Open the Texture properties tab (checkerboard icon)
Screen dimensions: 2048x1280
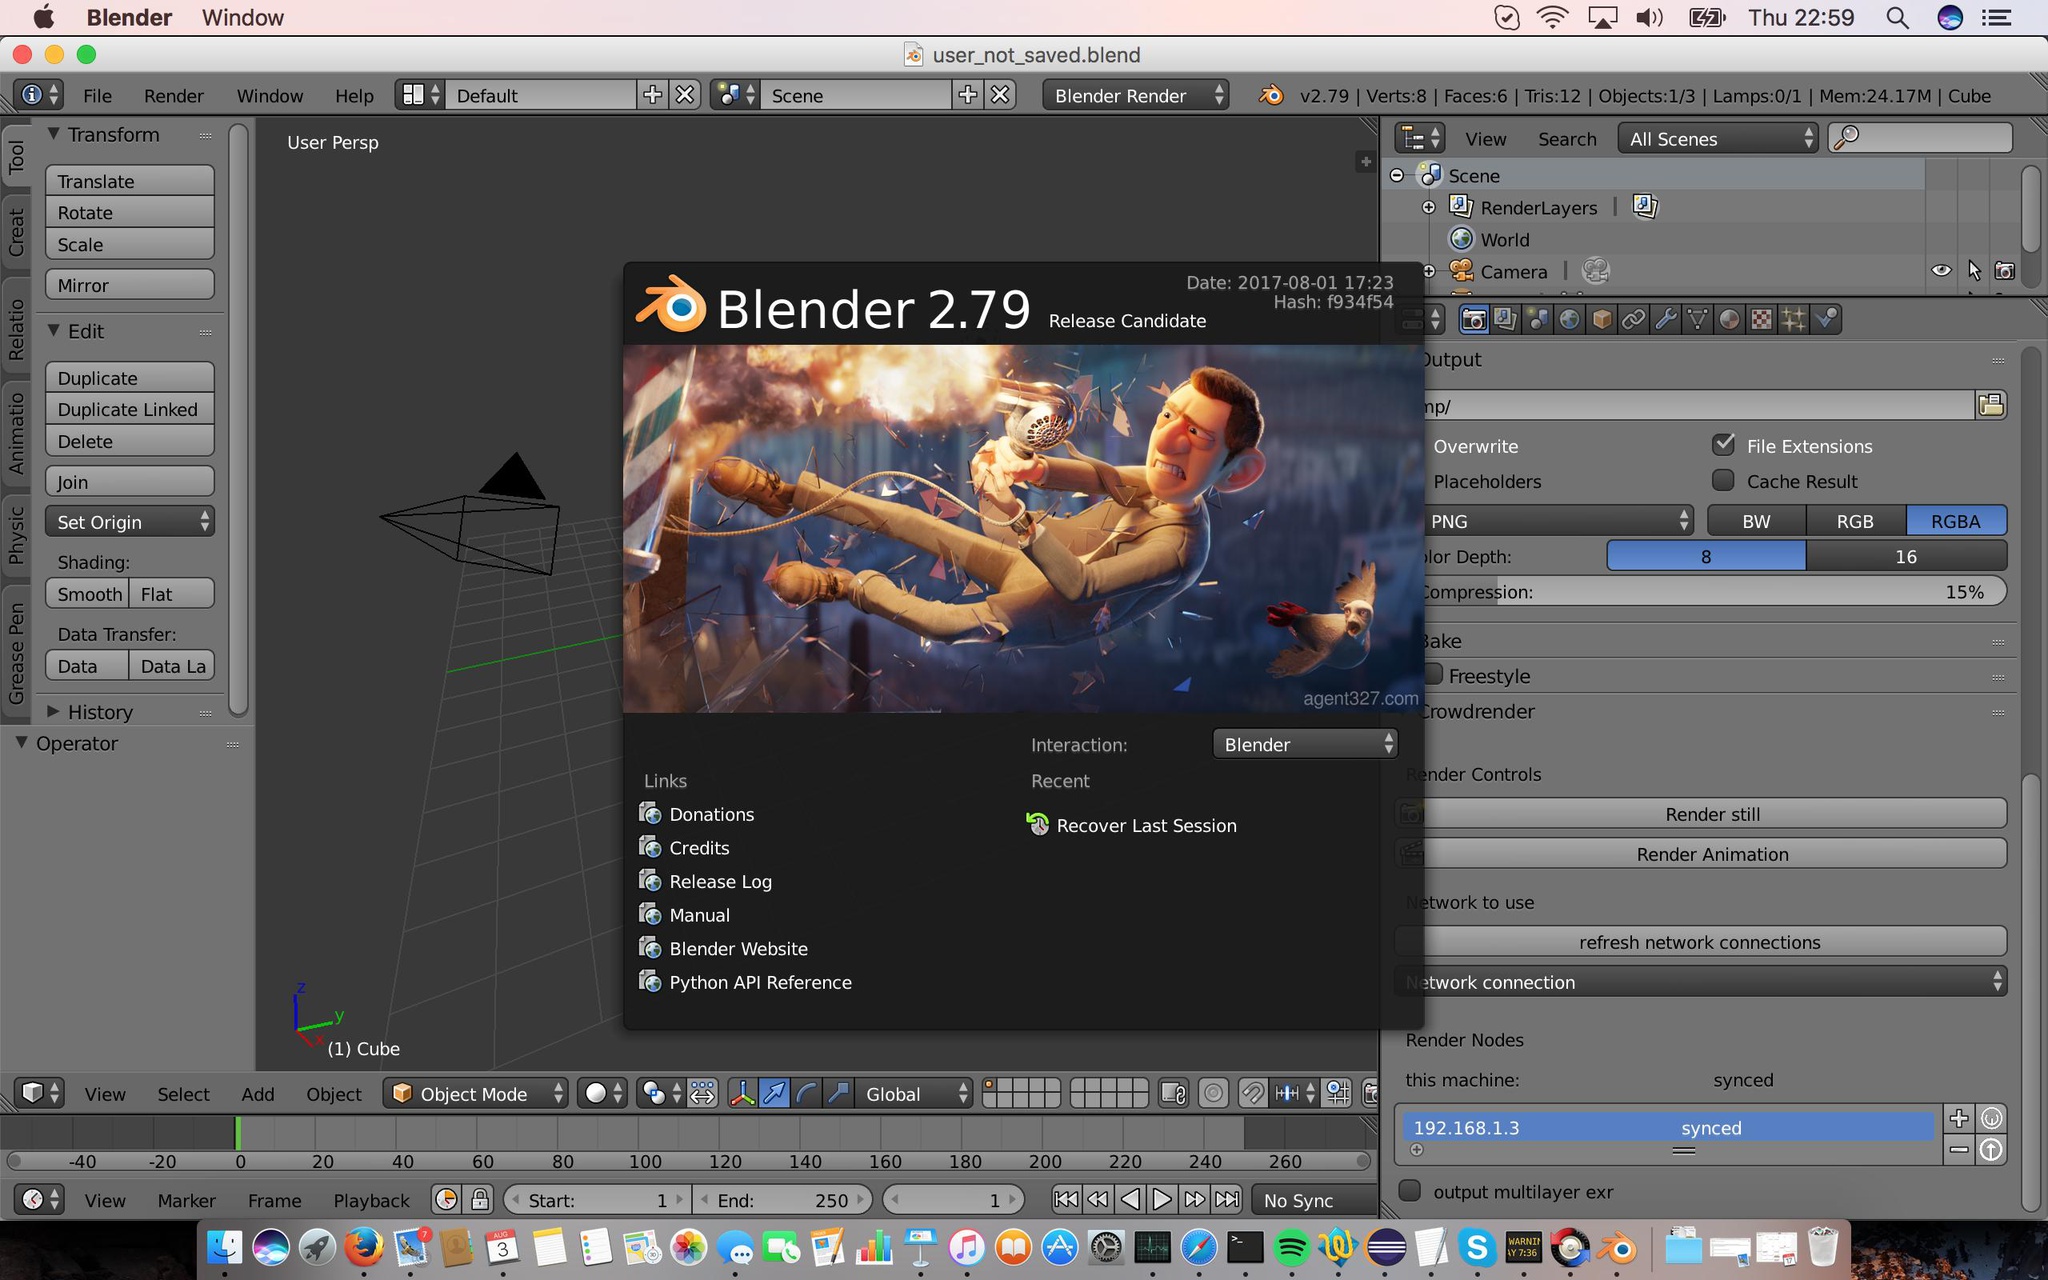click(1761, 319)
